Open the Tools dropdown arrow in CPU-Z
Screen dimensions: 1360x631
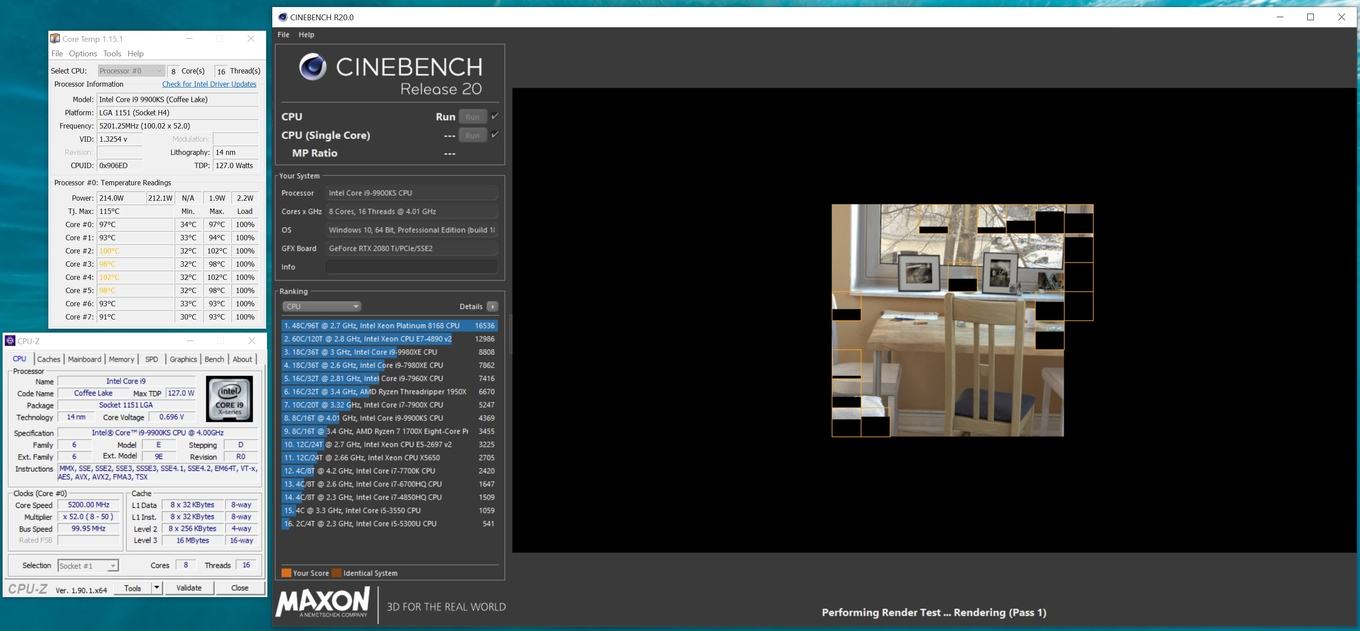[156, 588]
